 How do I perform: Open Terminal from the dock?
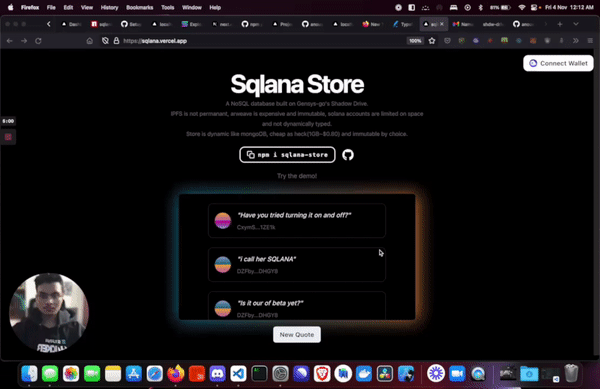[259, 374]
